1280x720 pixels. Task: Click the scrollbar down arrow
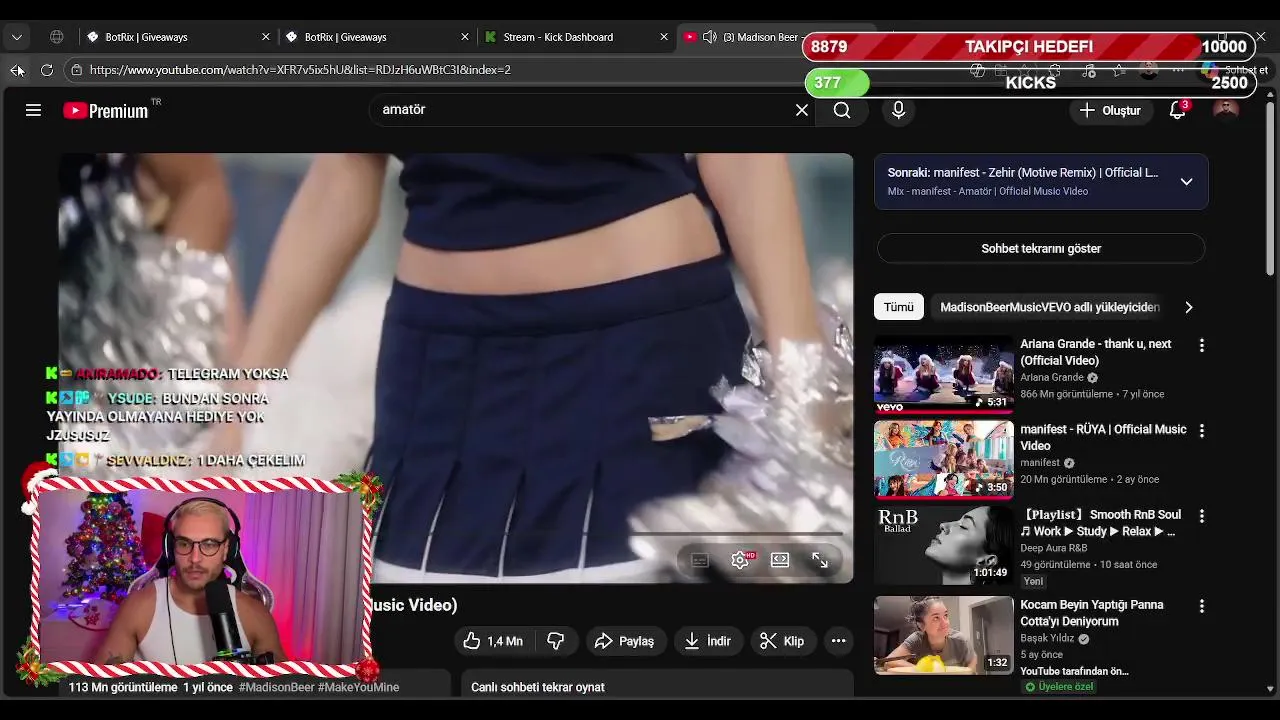[1270, 689]
